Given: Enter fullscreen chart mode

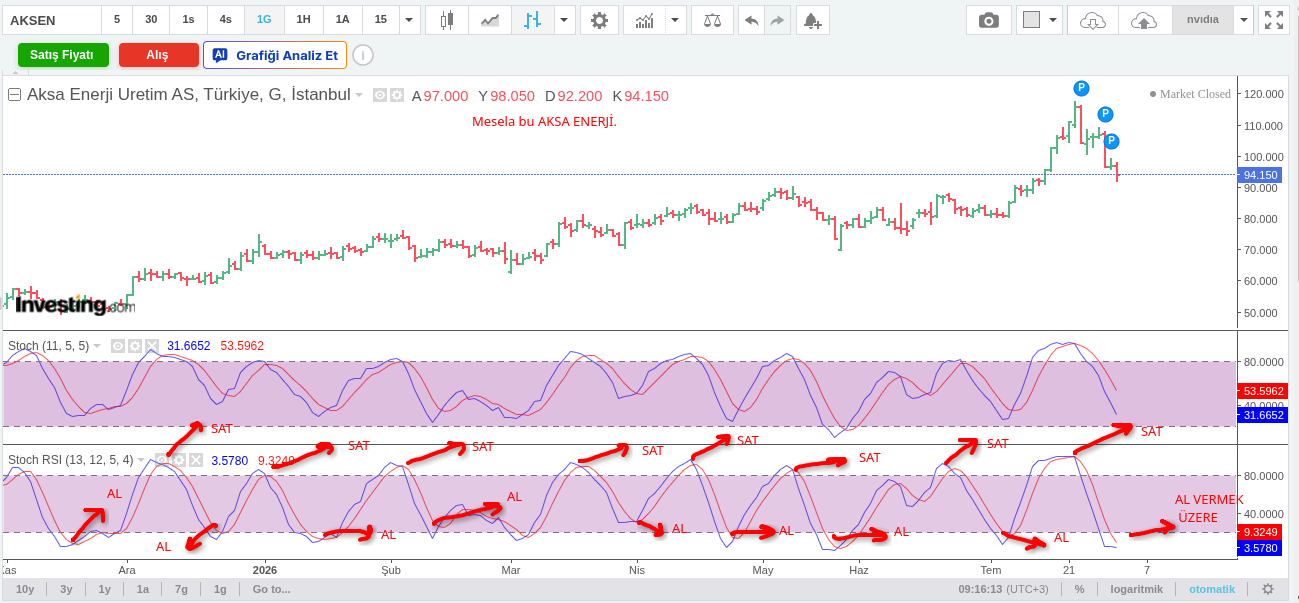Looking at the screenshot, I should [x=1273, y=20].
